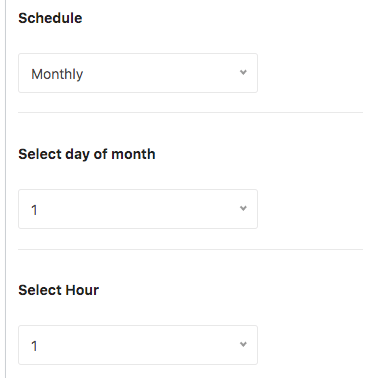Open the Schedule dropdown showing Monthly
Viewport: 371px width, 378px height.
coord(138,73)
